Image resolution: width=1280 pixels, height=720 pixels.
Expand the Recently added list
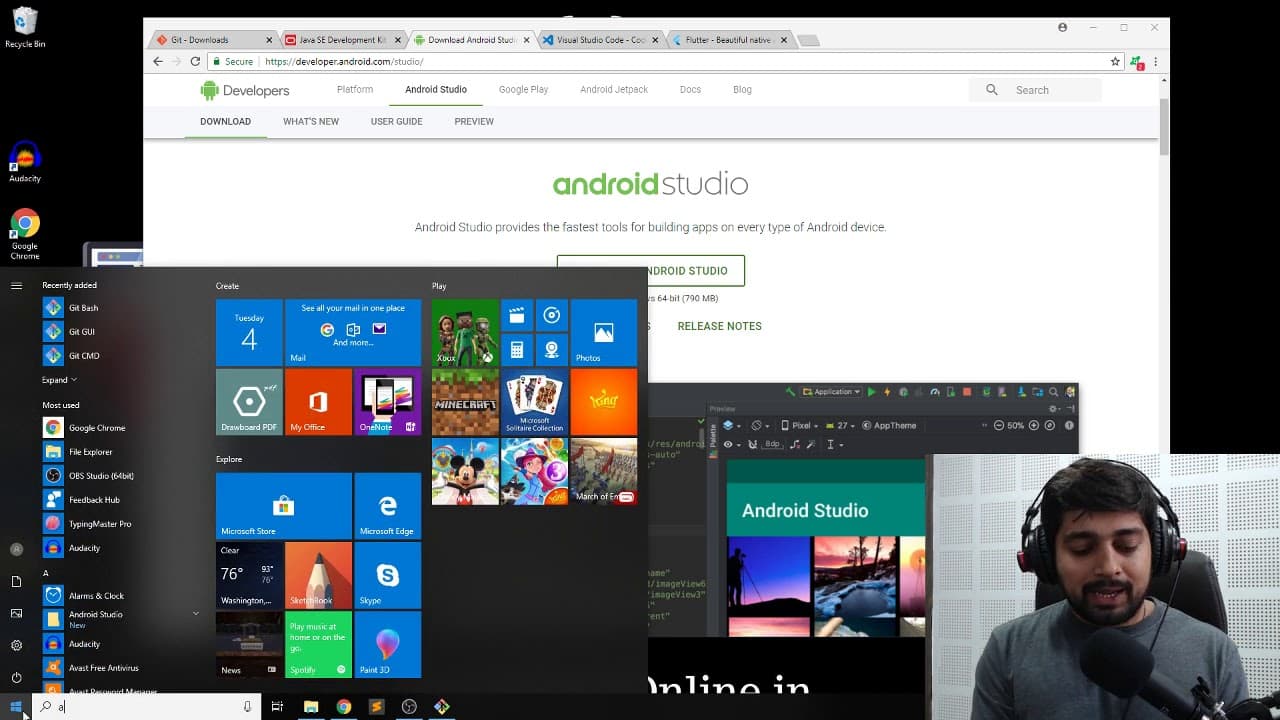pos(59,380)
